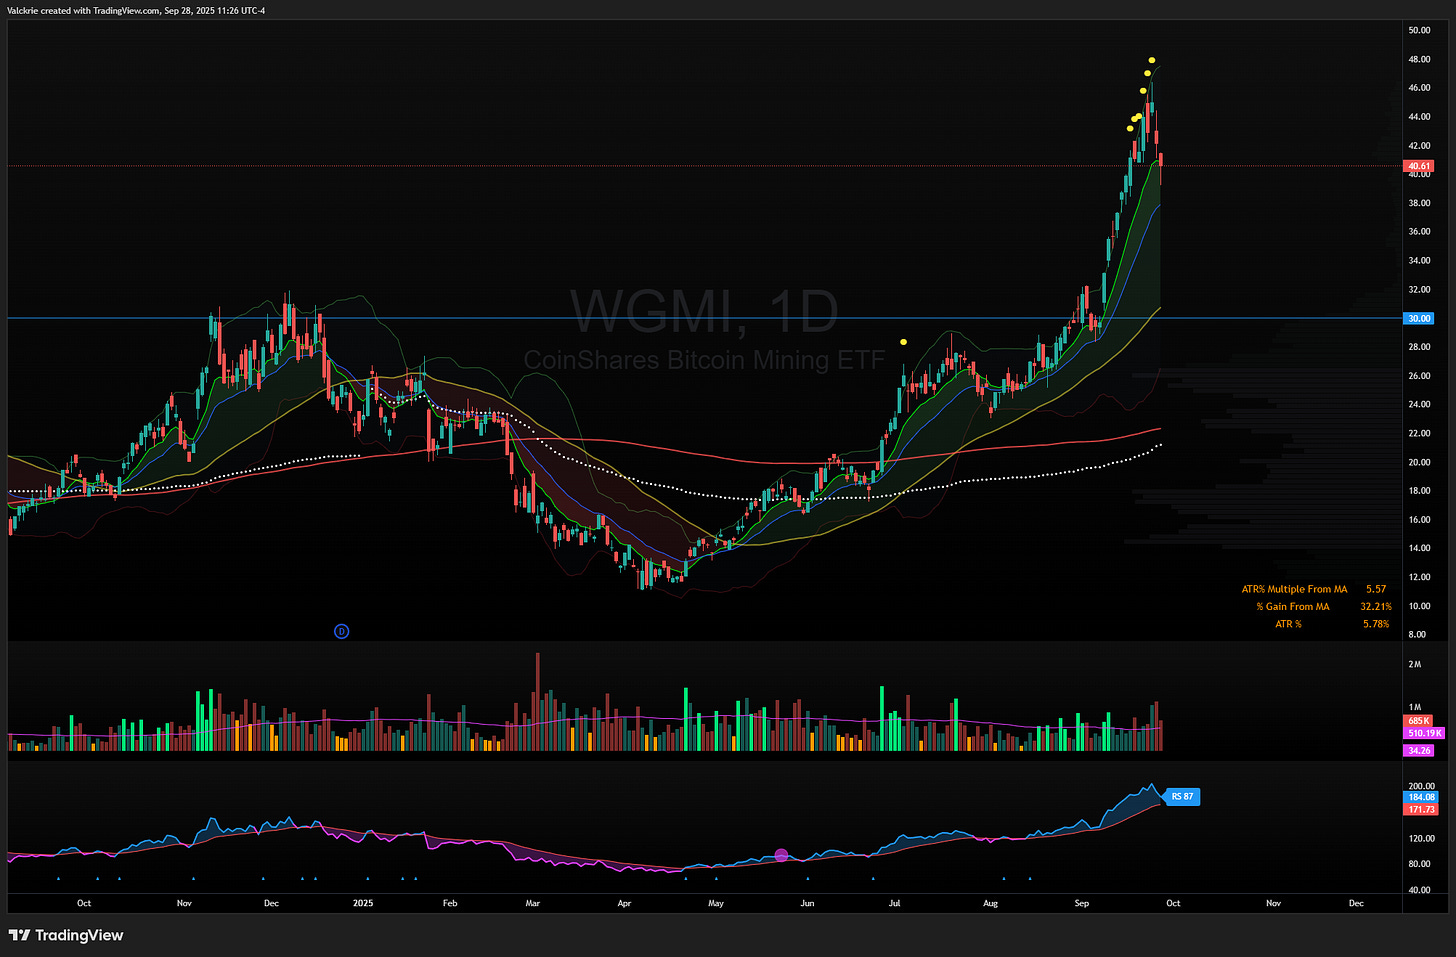Image resolution: width=1456 pixels, height=957 pixels.
Task: Click the '% Gain From MA' text
Action: pyautogui.click(x=1293, y=606)
